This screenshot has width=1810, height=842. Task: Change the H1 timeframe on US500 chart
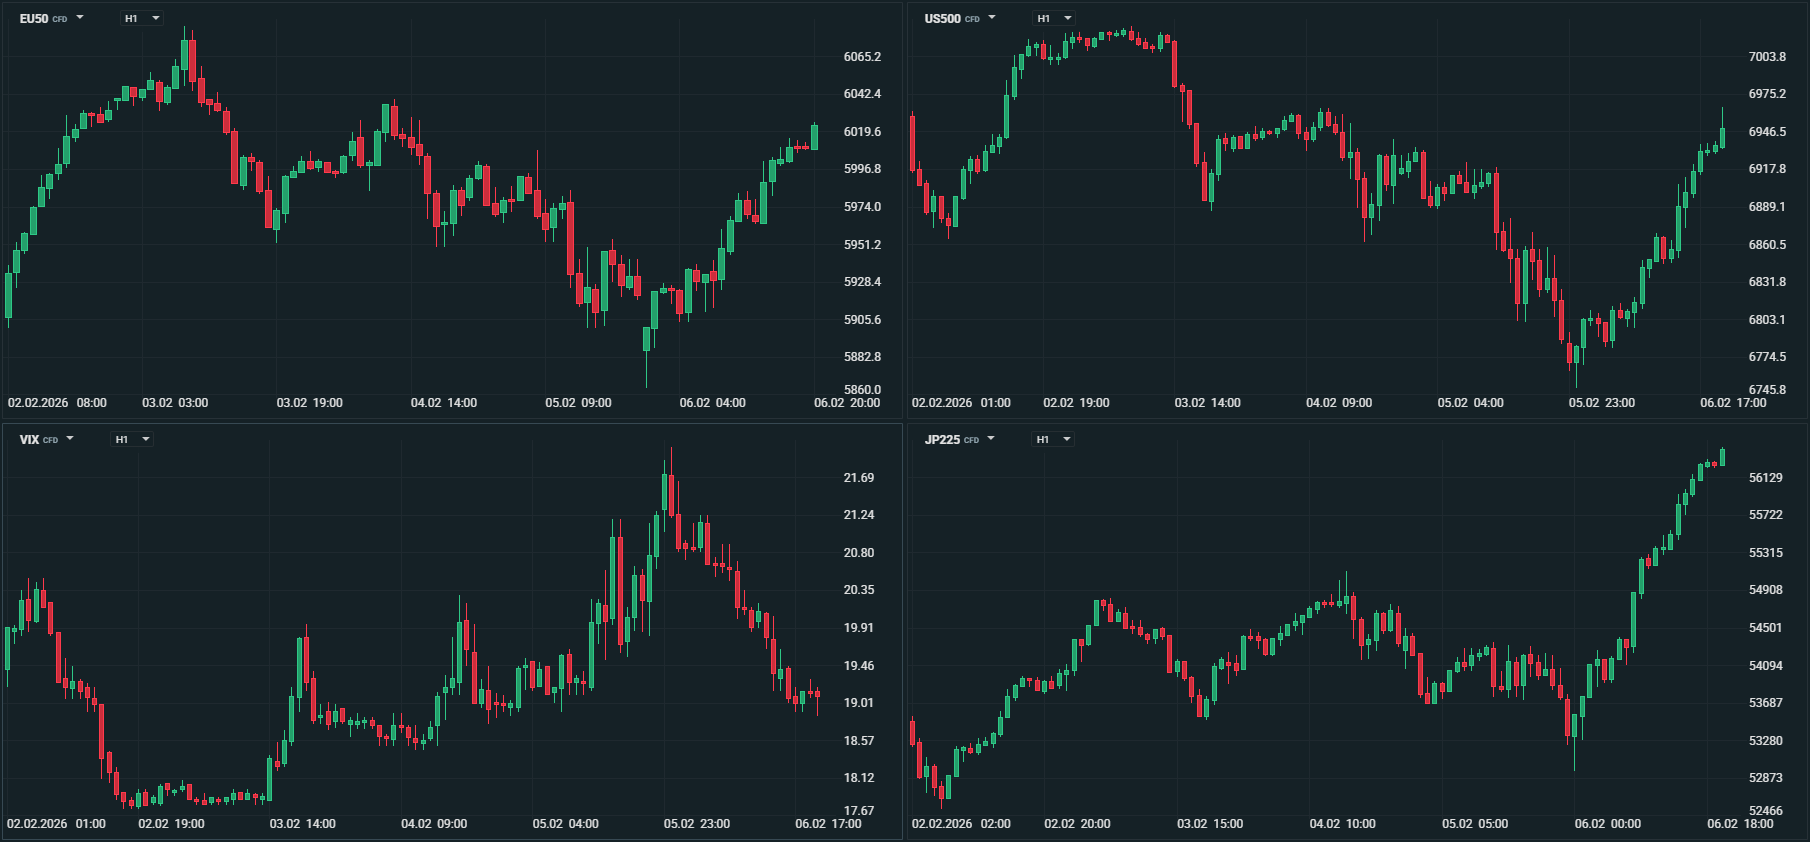[1055, 18]
